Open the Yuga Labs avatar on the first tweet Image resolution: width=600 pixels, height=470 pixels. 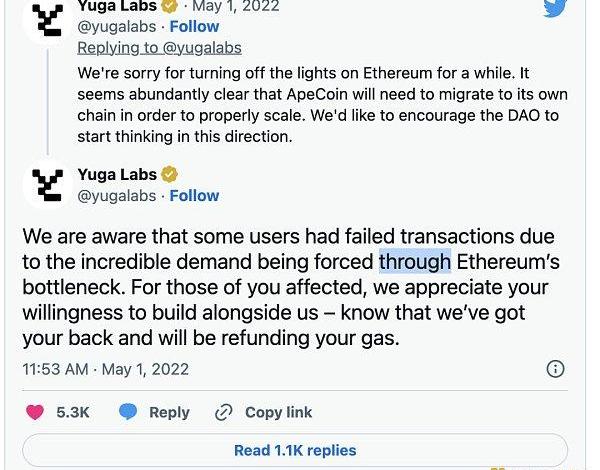[x=46, y=20]
